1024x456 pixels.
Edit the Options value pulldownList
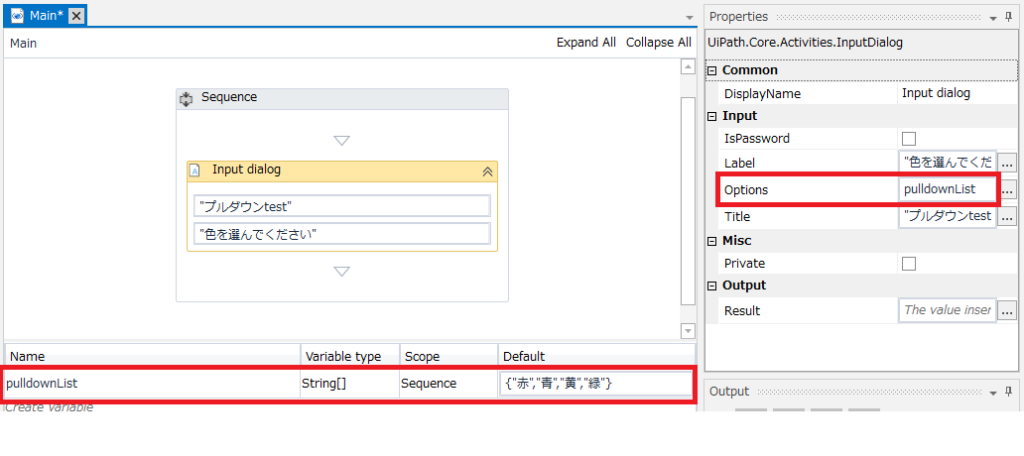(948, 189)
